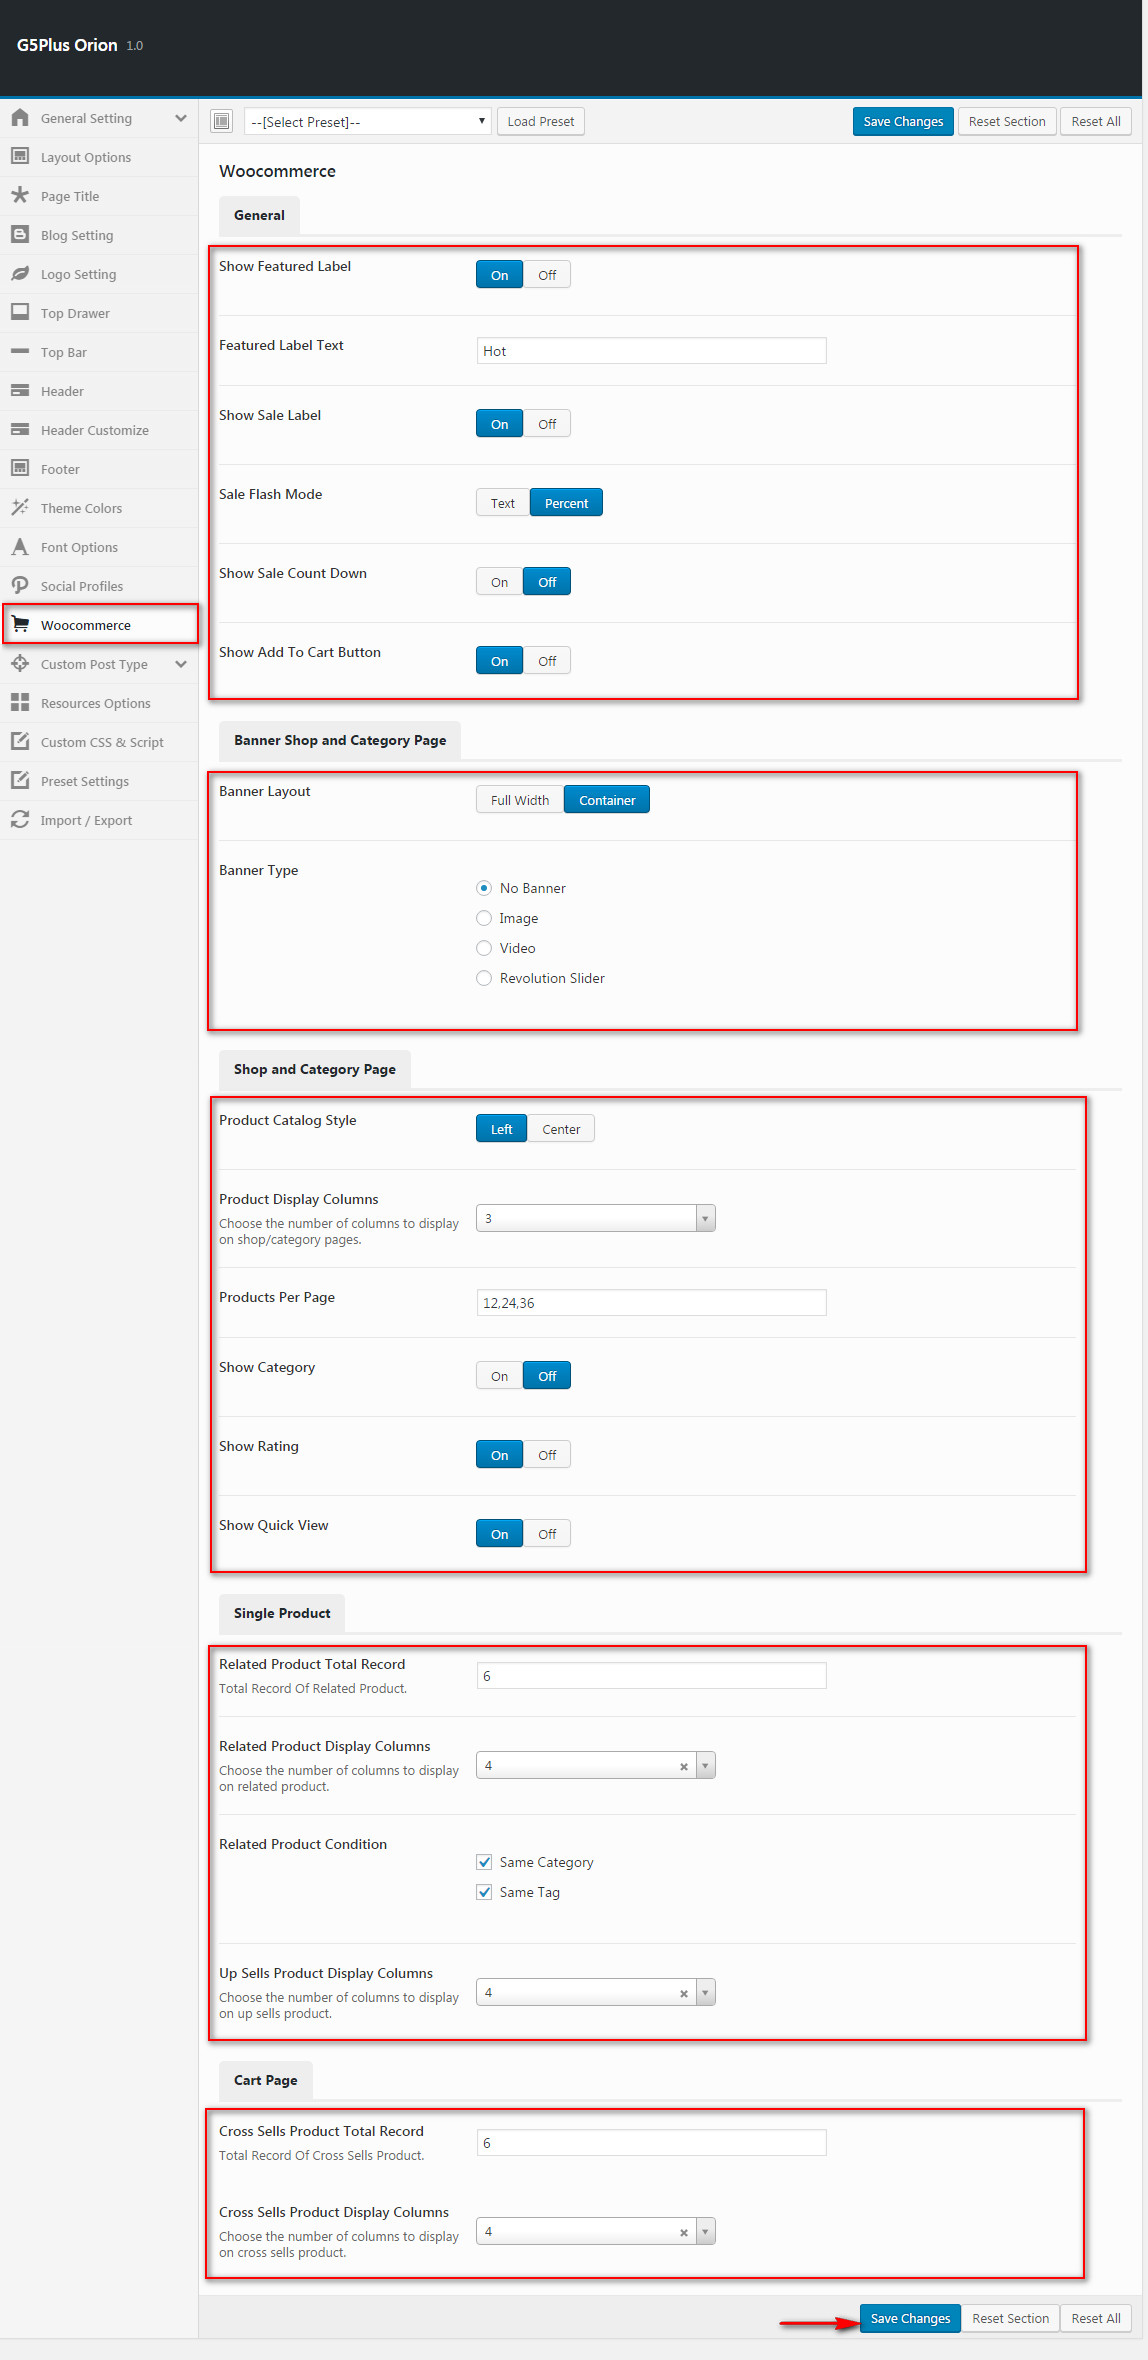Viewport: 1148px width, 2360px height.
Task: Uncheck the Same Category checkbox
Action: point(484,1862)
